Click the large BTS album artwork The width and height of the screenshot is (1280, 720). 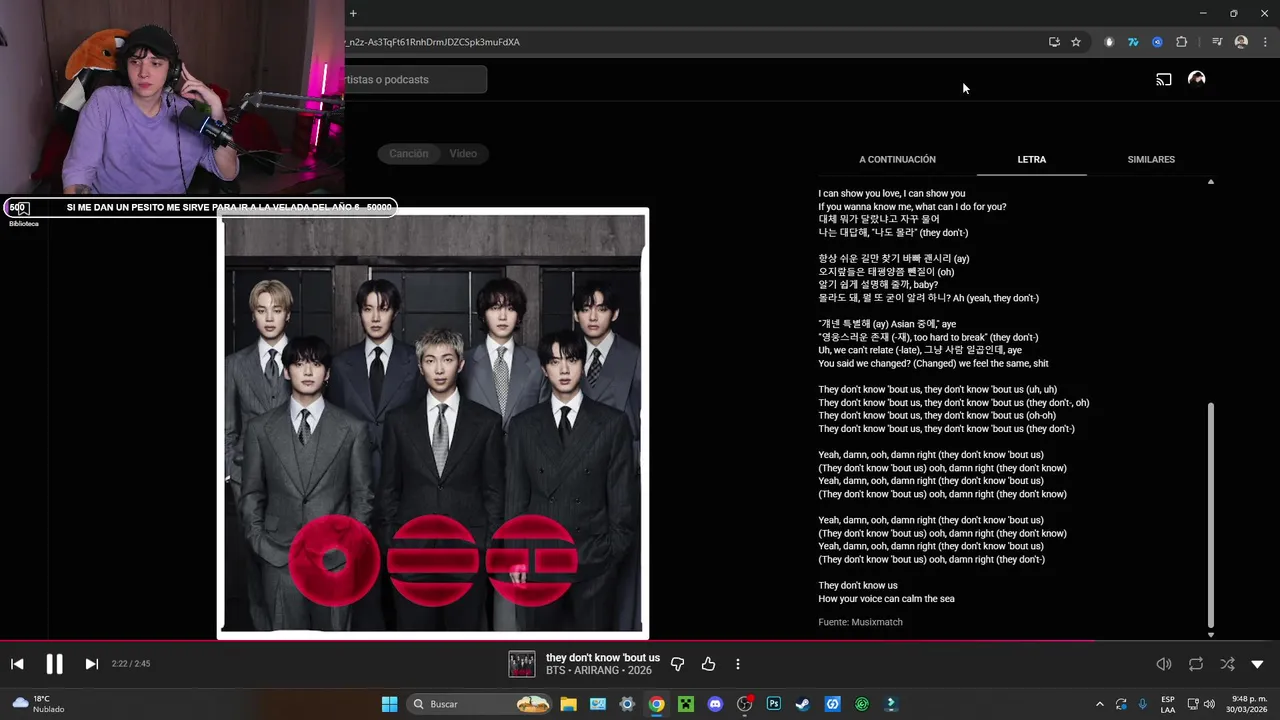pyautogui.click(x=433, y=424)
